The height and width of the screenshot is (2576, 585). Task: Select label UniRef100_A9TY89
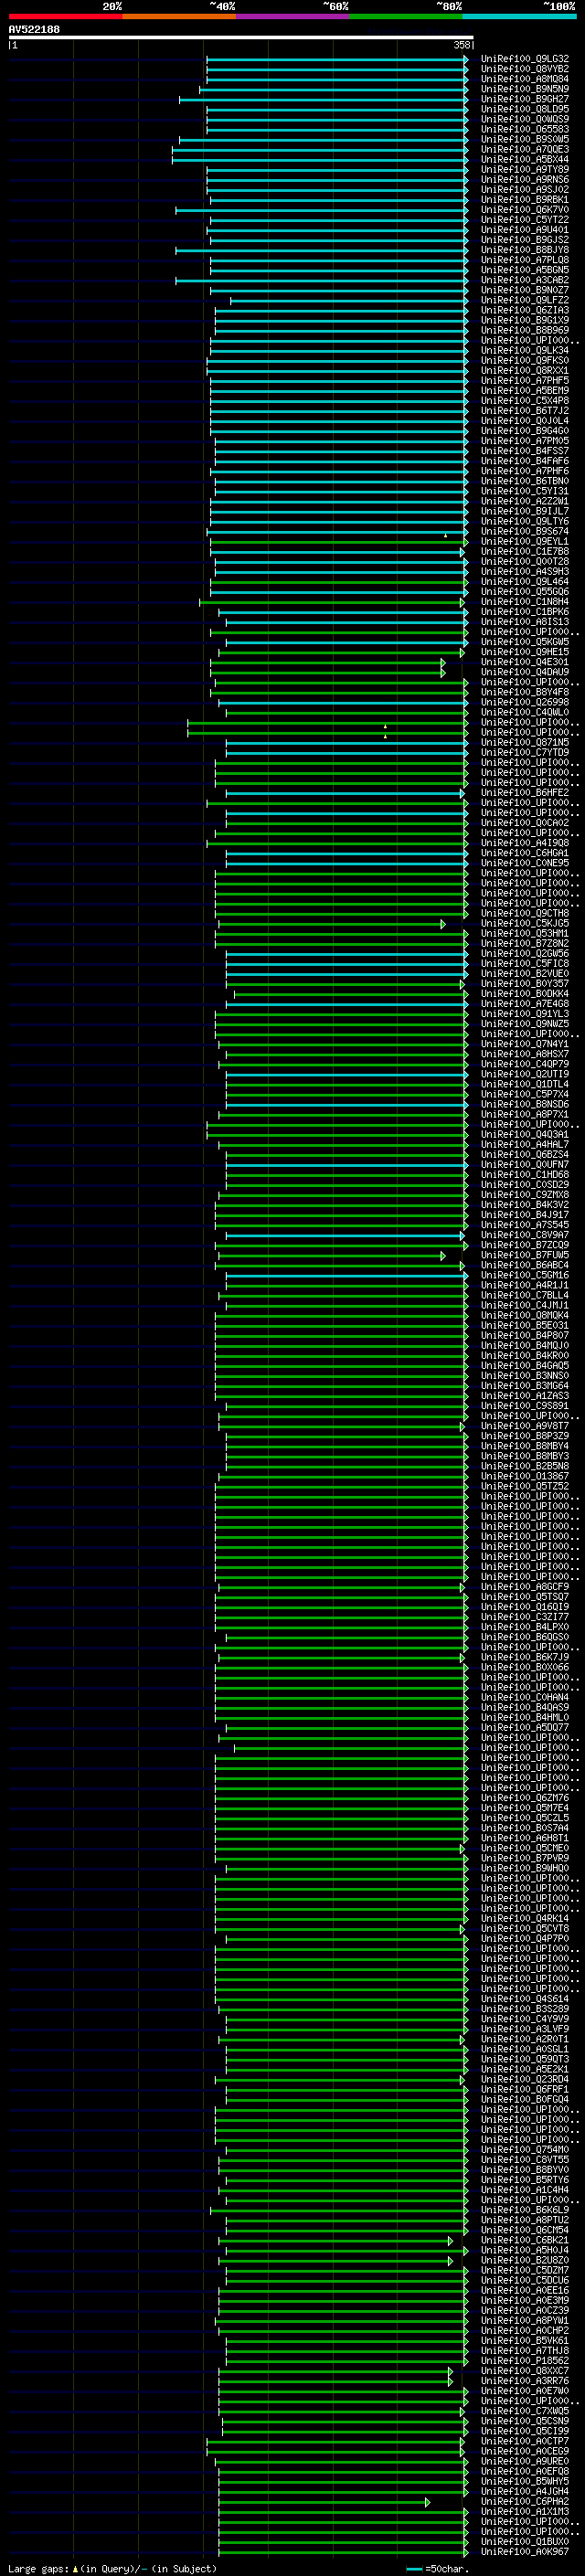coord(525,169)
